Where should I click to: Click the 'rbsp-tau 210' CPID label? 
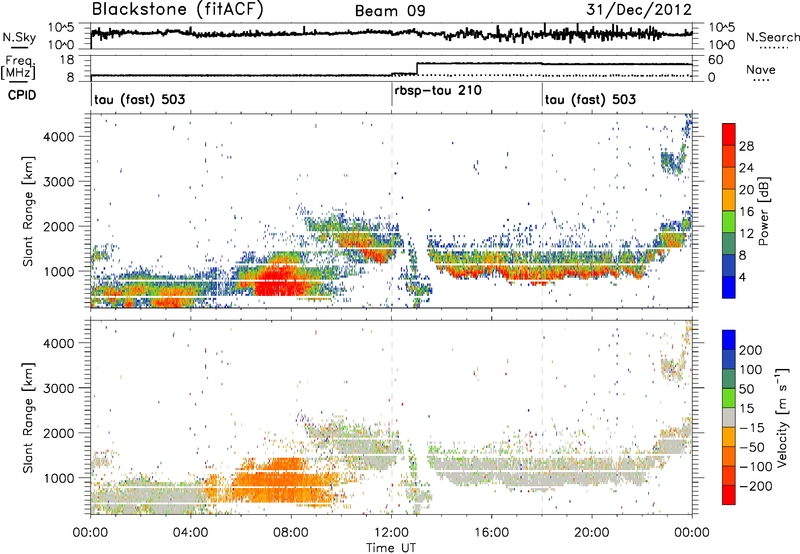438,90
